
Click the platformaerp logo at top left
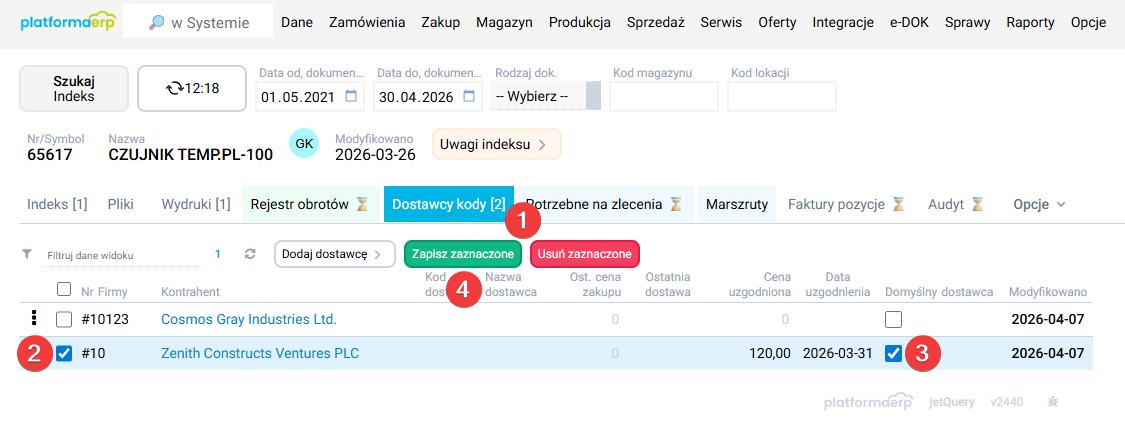pyautogui.click(x=67, y=22)
